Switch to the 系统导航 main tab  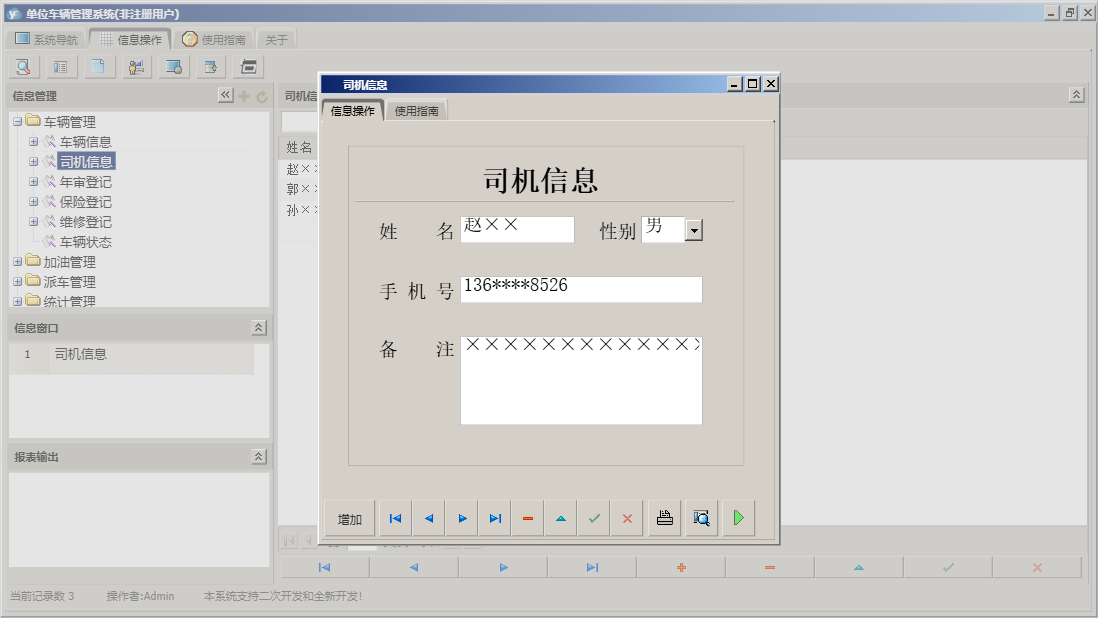(46, 39)
